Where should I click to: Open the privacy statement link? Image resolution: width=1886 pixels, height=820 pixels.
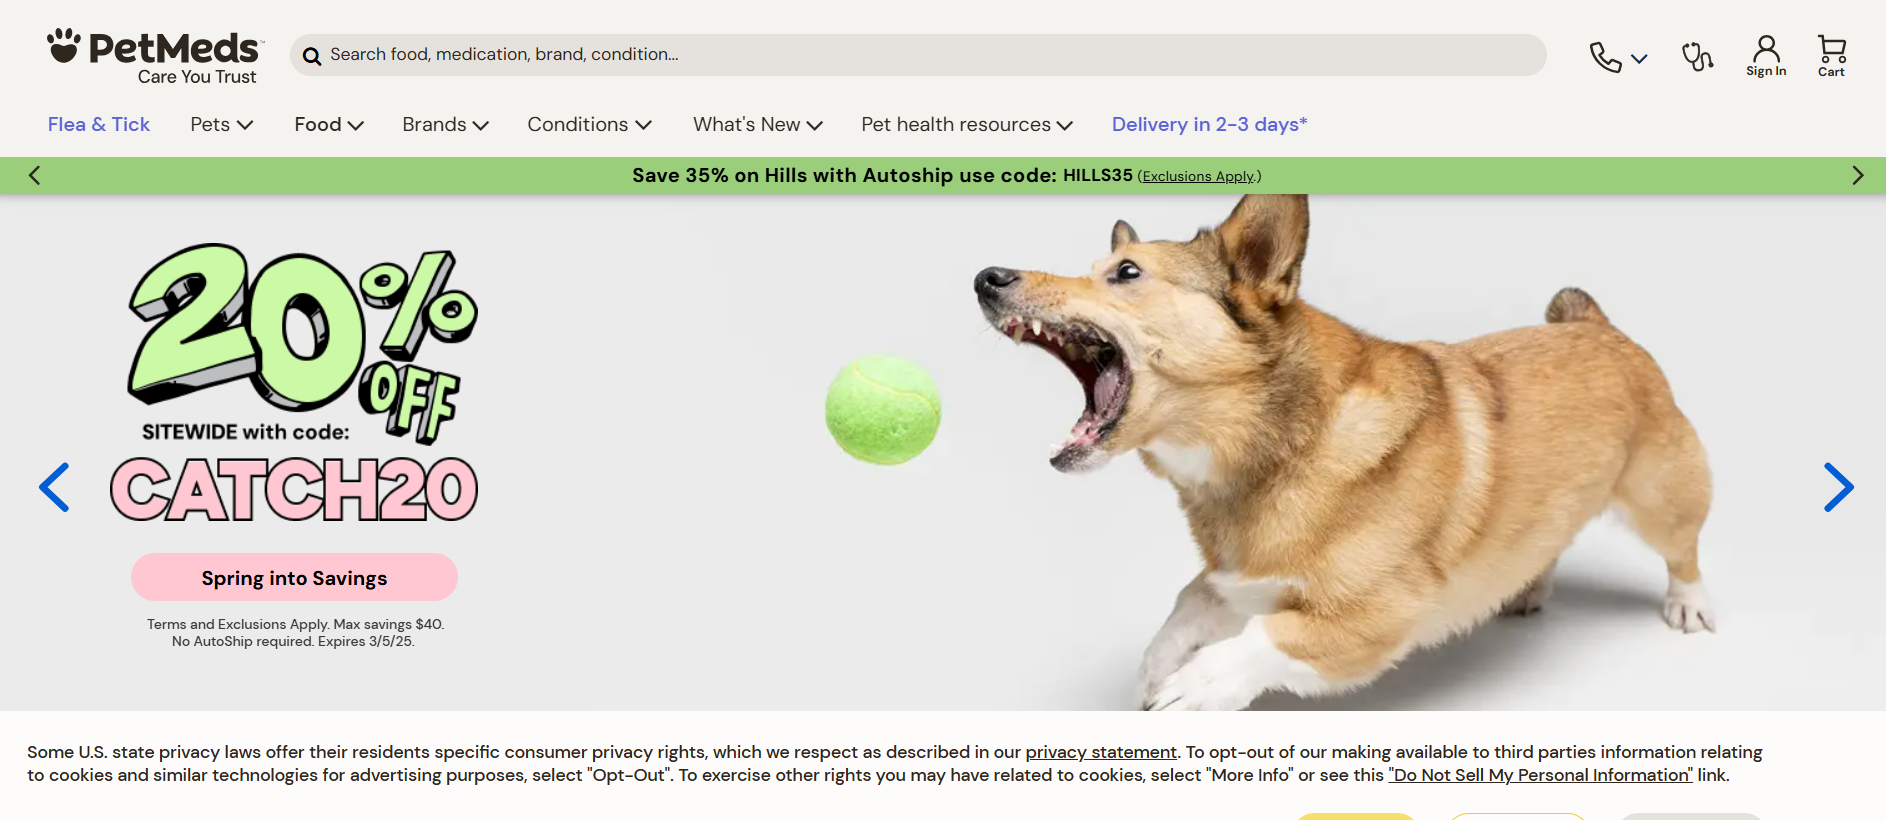pos(1101,752)
